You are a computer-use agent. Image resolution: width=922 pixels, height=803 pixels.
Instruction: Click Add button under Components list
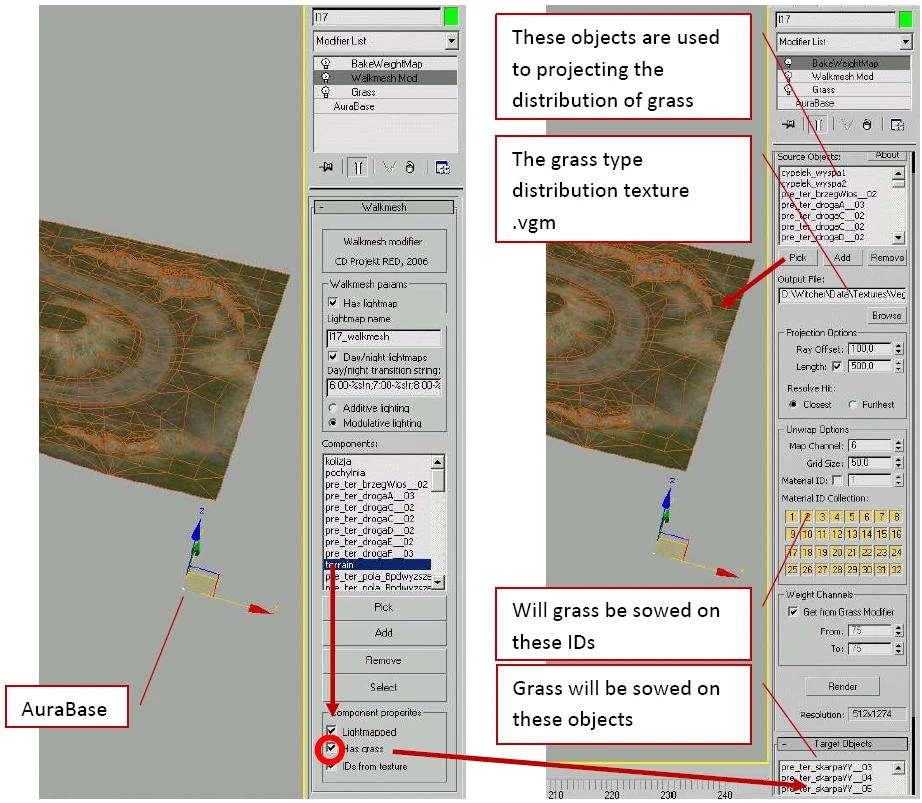pyautogui.click(x=384, y=633)
